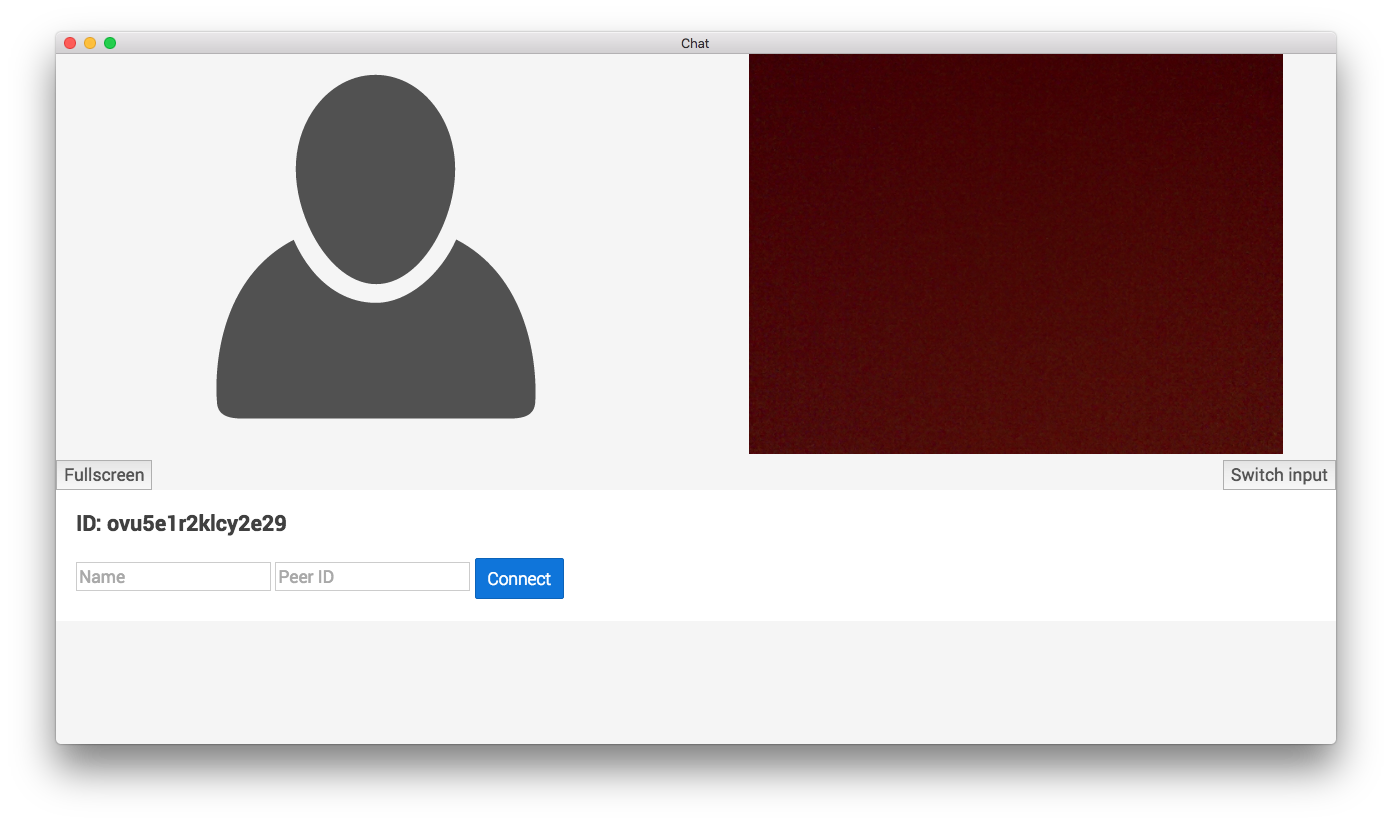The height and width of the screenshot is (824, 1392).
Task: Focus the Peer ID text field
Action: click(x=372, y=577)
